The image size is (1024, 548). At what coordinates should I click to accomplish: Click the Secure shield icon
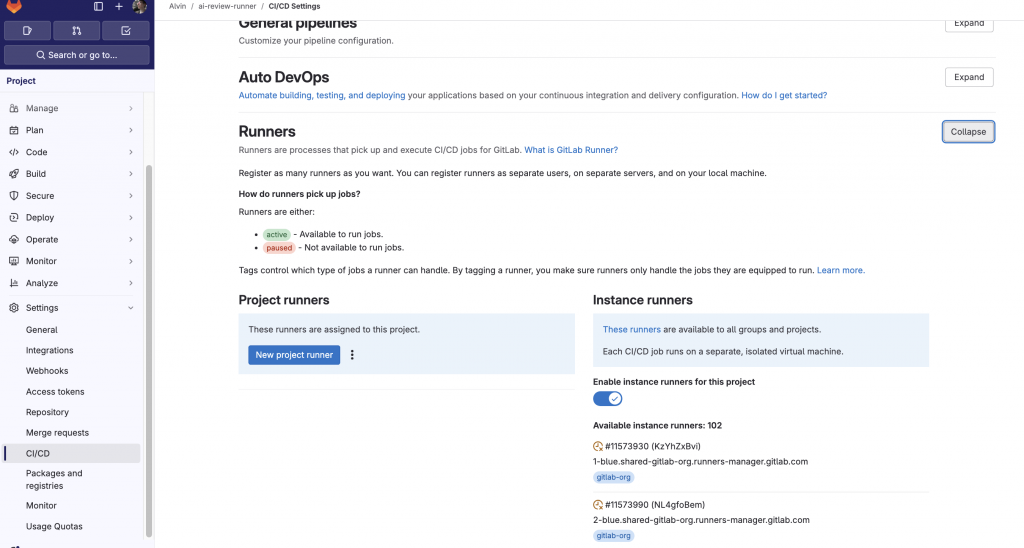tap(14, 196)
